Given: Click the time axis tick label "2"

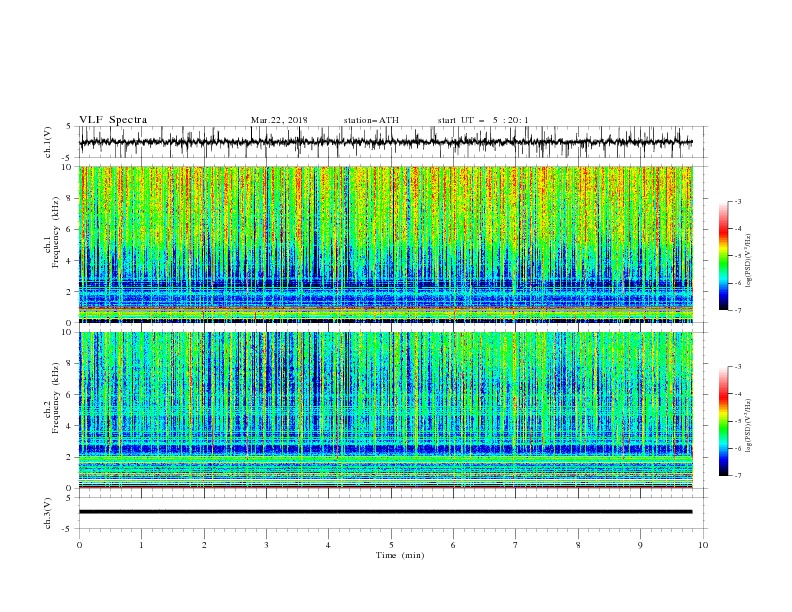Looking at the screenshot, I should pos(204,545).
